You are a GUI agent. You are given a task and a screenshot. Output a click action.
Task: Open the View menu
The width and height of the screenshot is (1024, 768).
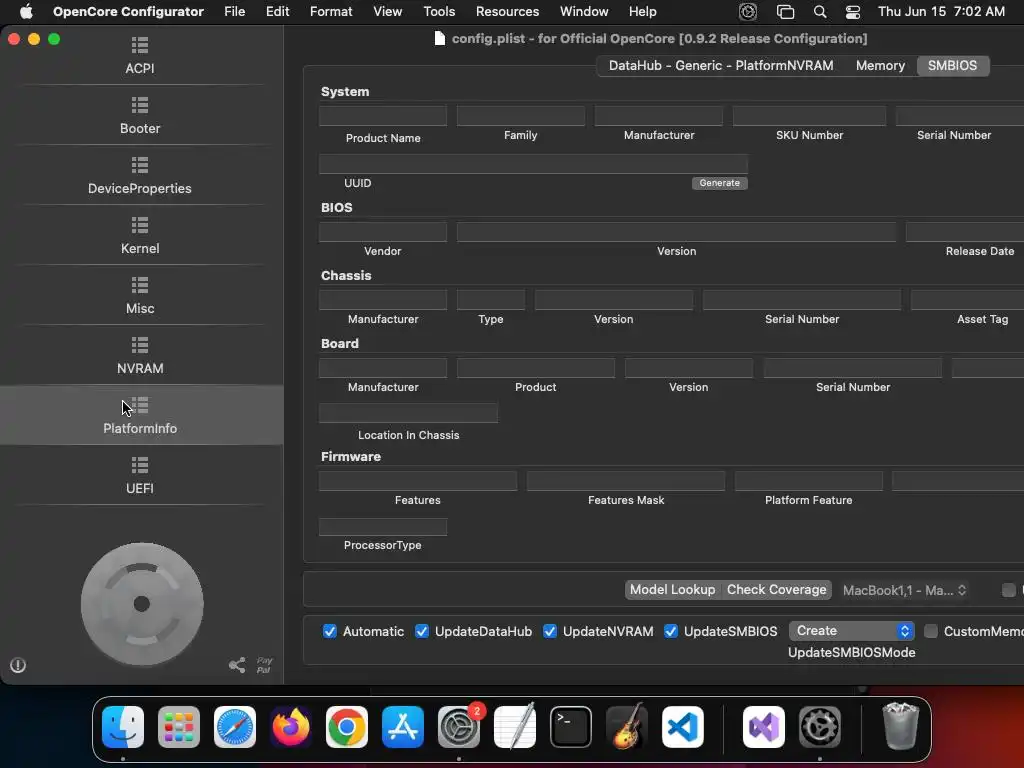coord(387,12)
